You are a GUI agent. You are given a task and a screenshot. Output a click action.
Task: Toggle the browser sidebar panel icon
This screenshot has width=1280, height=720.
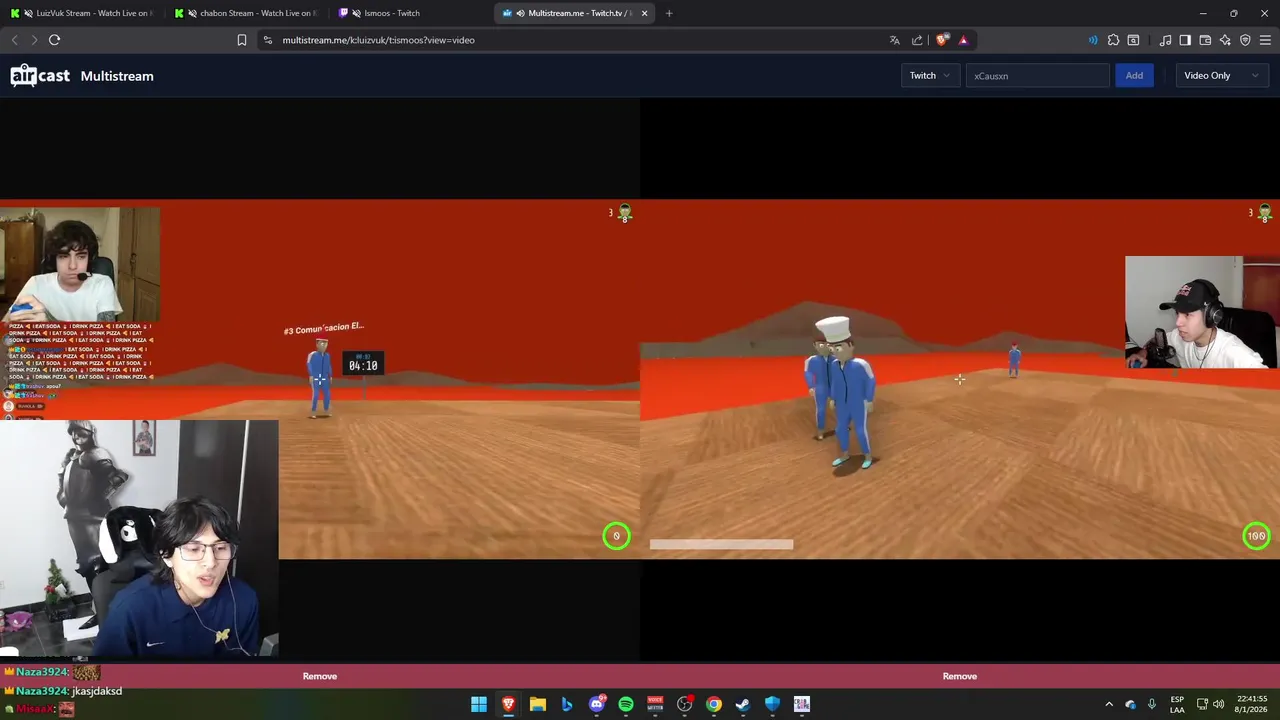[1185, 40]
